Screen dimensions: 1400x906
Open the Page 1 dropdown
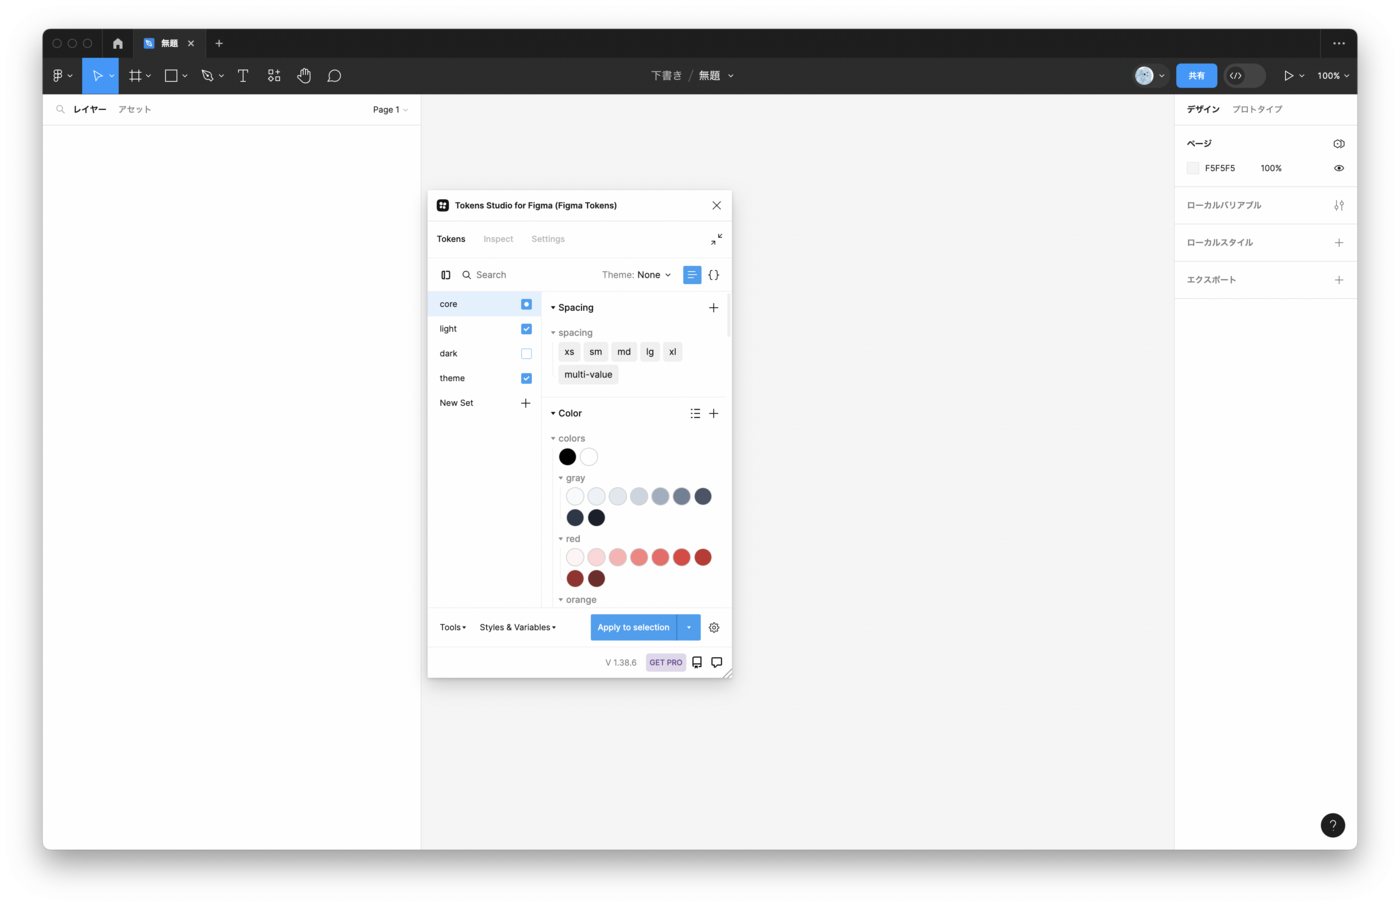pos(390,110)
